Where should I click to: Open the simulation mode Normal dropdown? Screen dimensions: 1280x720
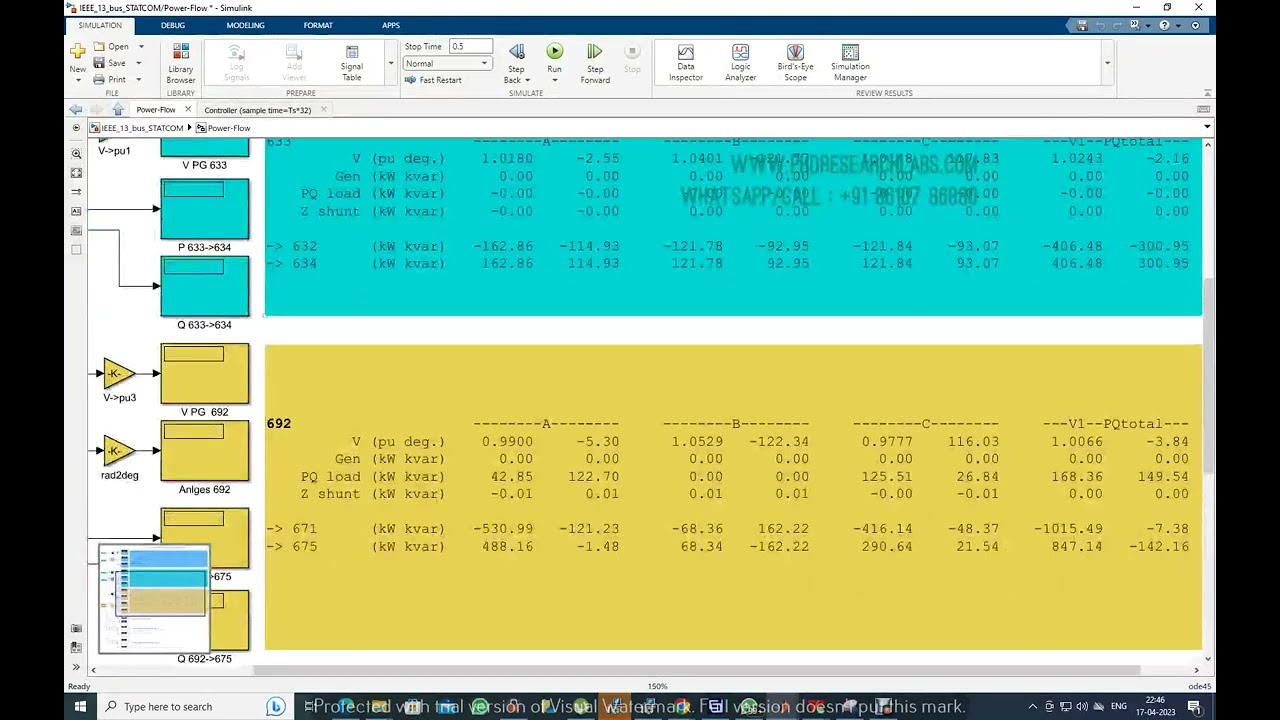[447, 63]
